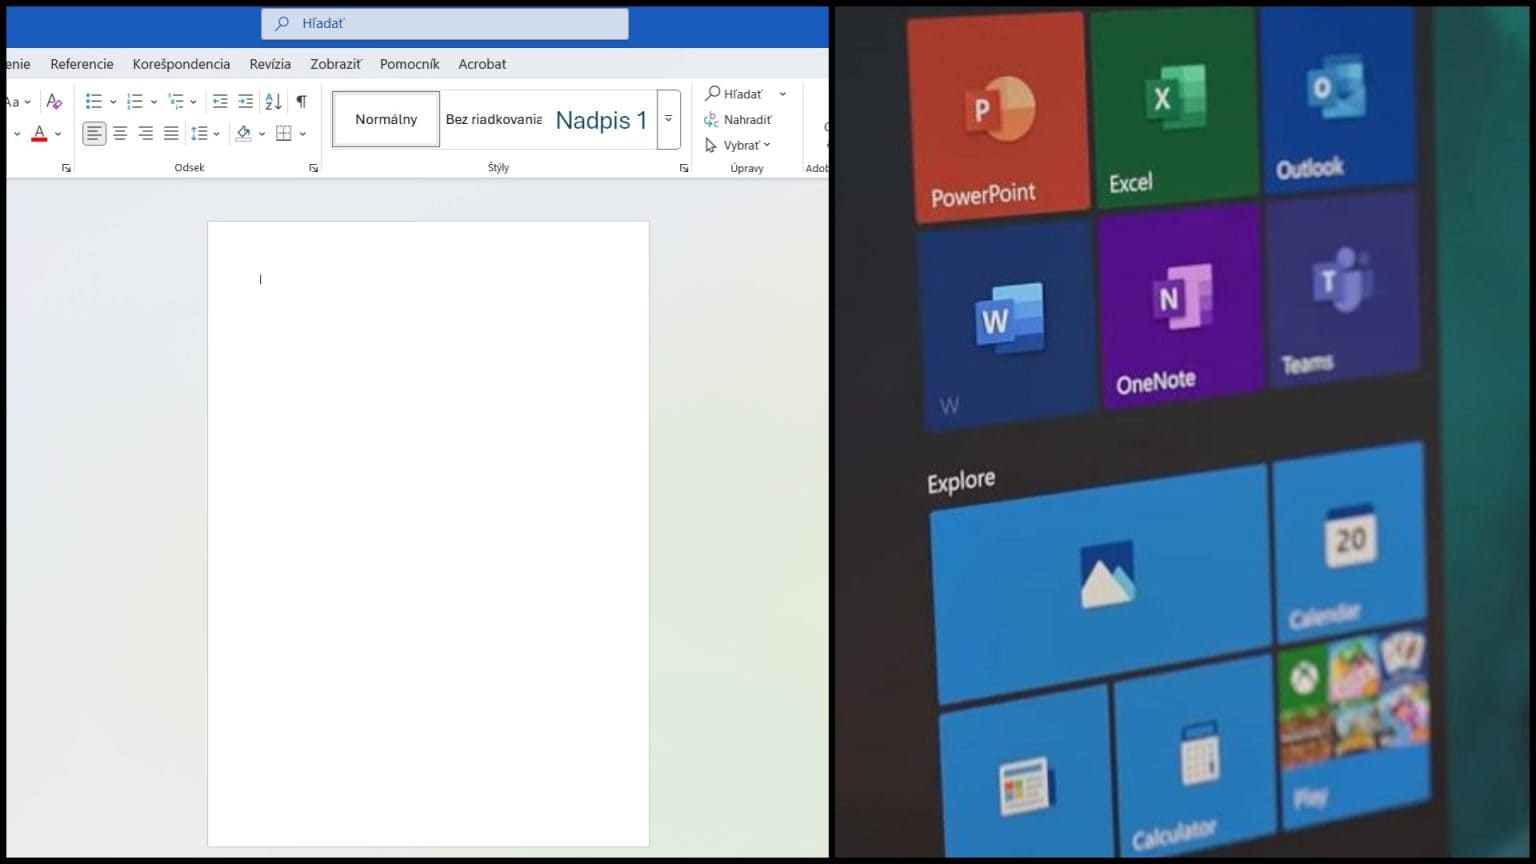Open the Teams tile
The image size is (1536, 864).
pos(1343,287)
